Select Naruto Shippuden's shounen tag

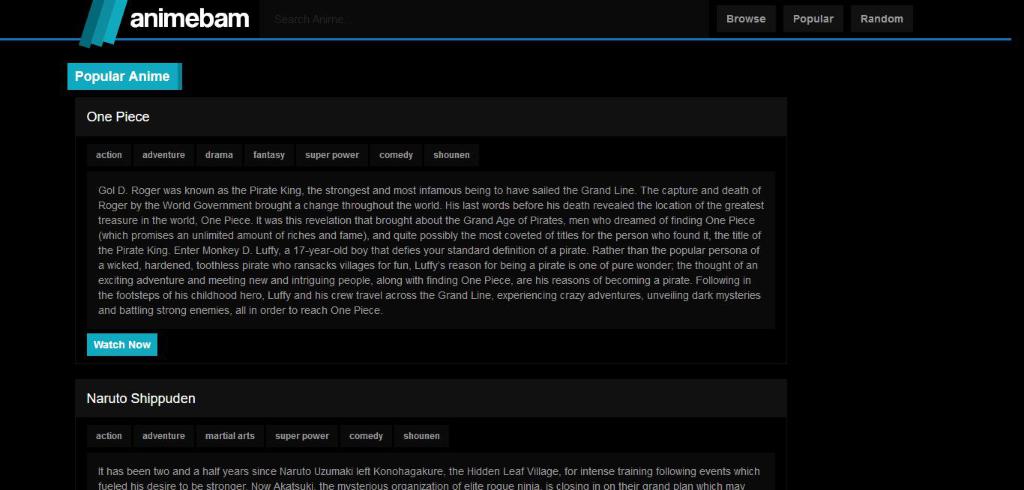421,436
